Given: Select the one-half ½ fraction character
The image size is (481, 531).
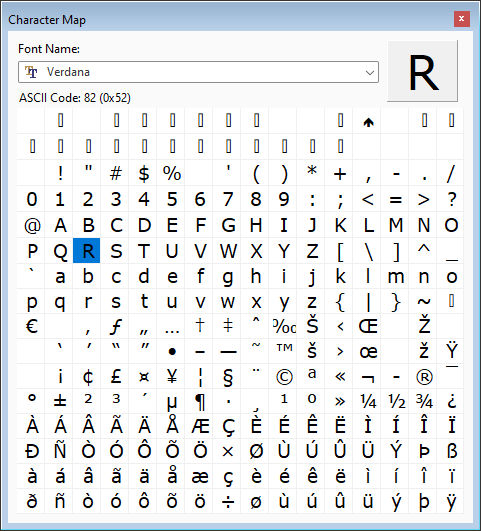Looking at the screenshot, I should 396,402.
